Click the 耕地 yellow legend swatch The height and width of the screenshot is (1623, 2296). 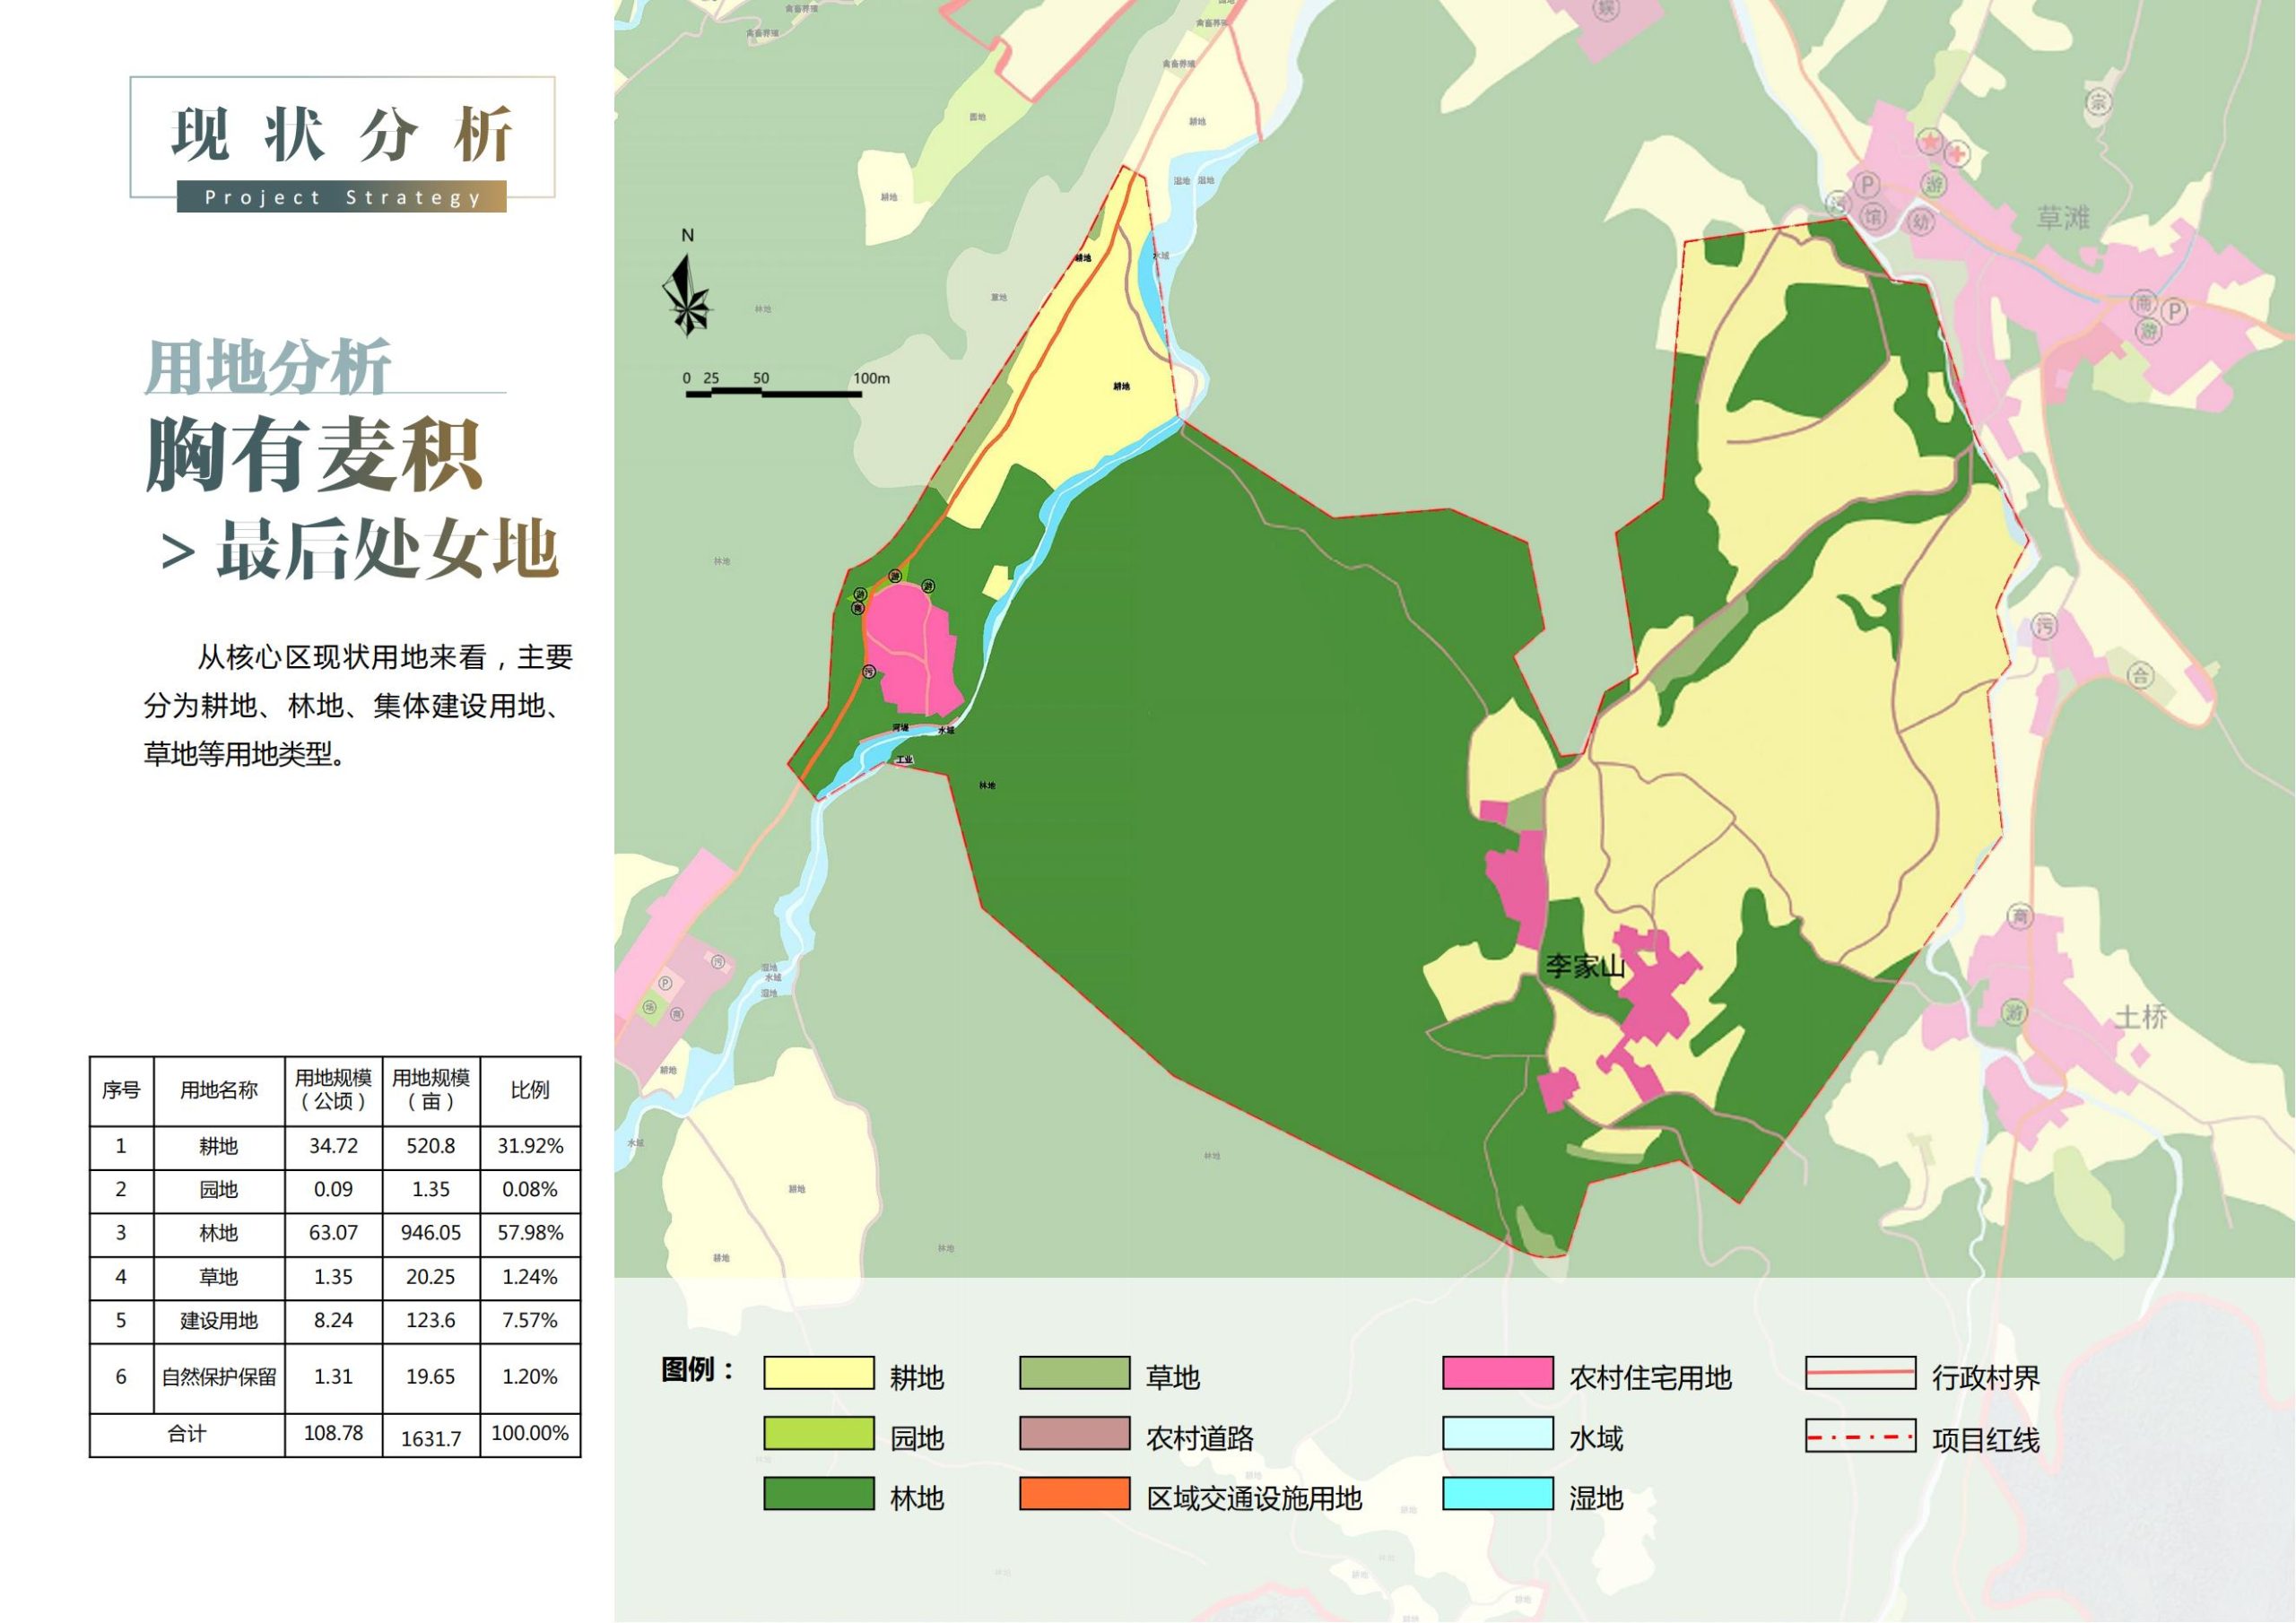coord(818,1373)
